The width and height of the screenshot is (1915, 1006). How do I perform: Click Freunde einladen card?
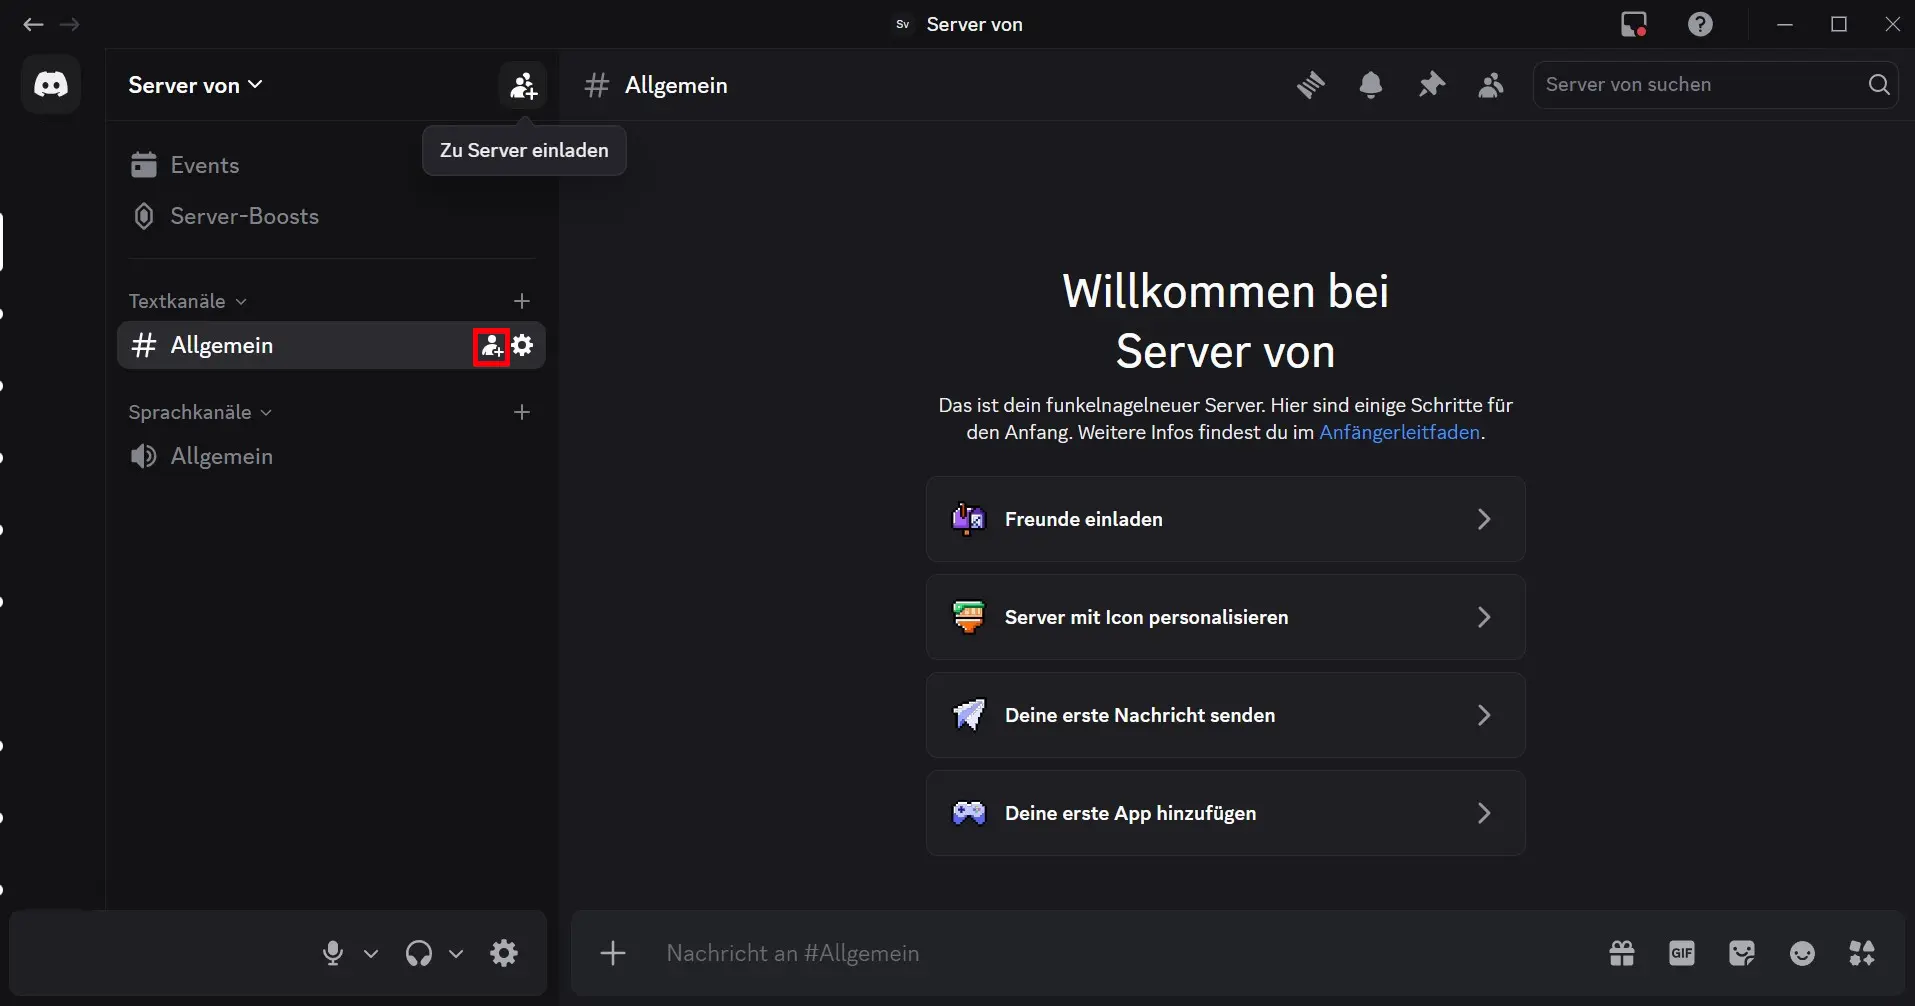click(1225, 519)
